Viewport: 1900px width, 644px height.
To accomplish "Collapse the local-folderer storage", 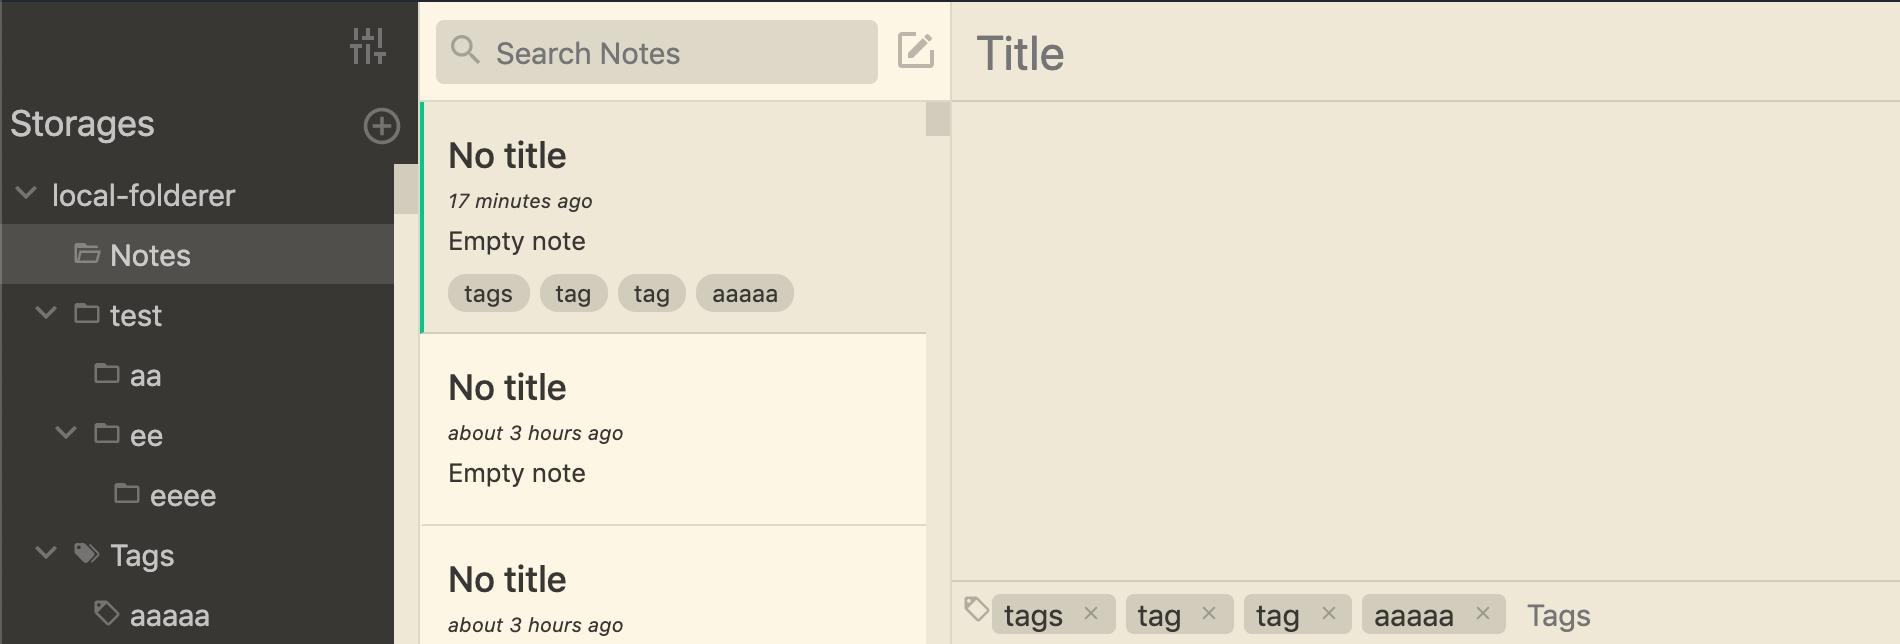I will pyautogui.click(x=25, y=194).
